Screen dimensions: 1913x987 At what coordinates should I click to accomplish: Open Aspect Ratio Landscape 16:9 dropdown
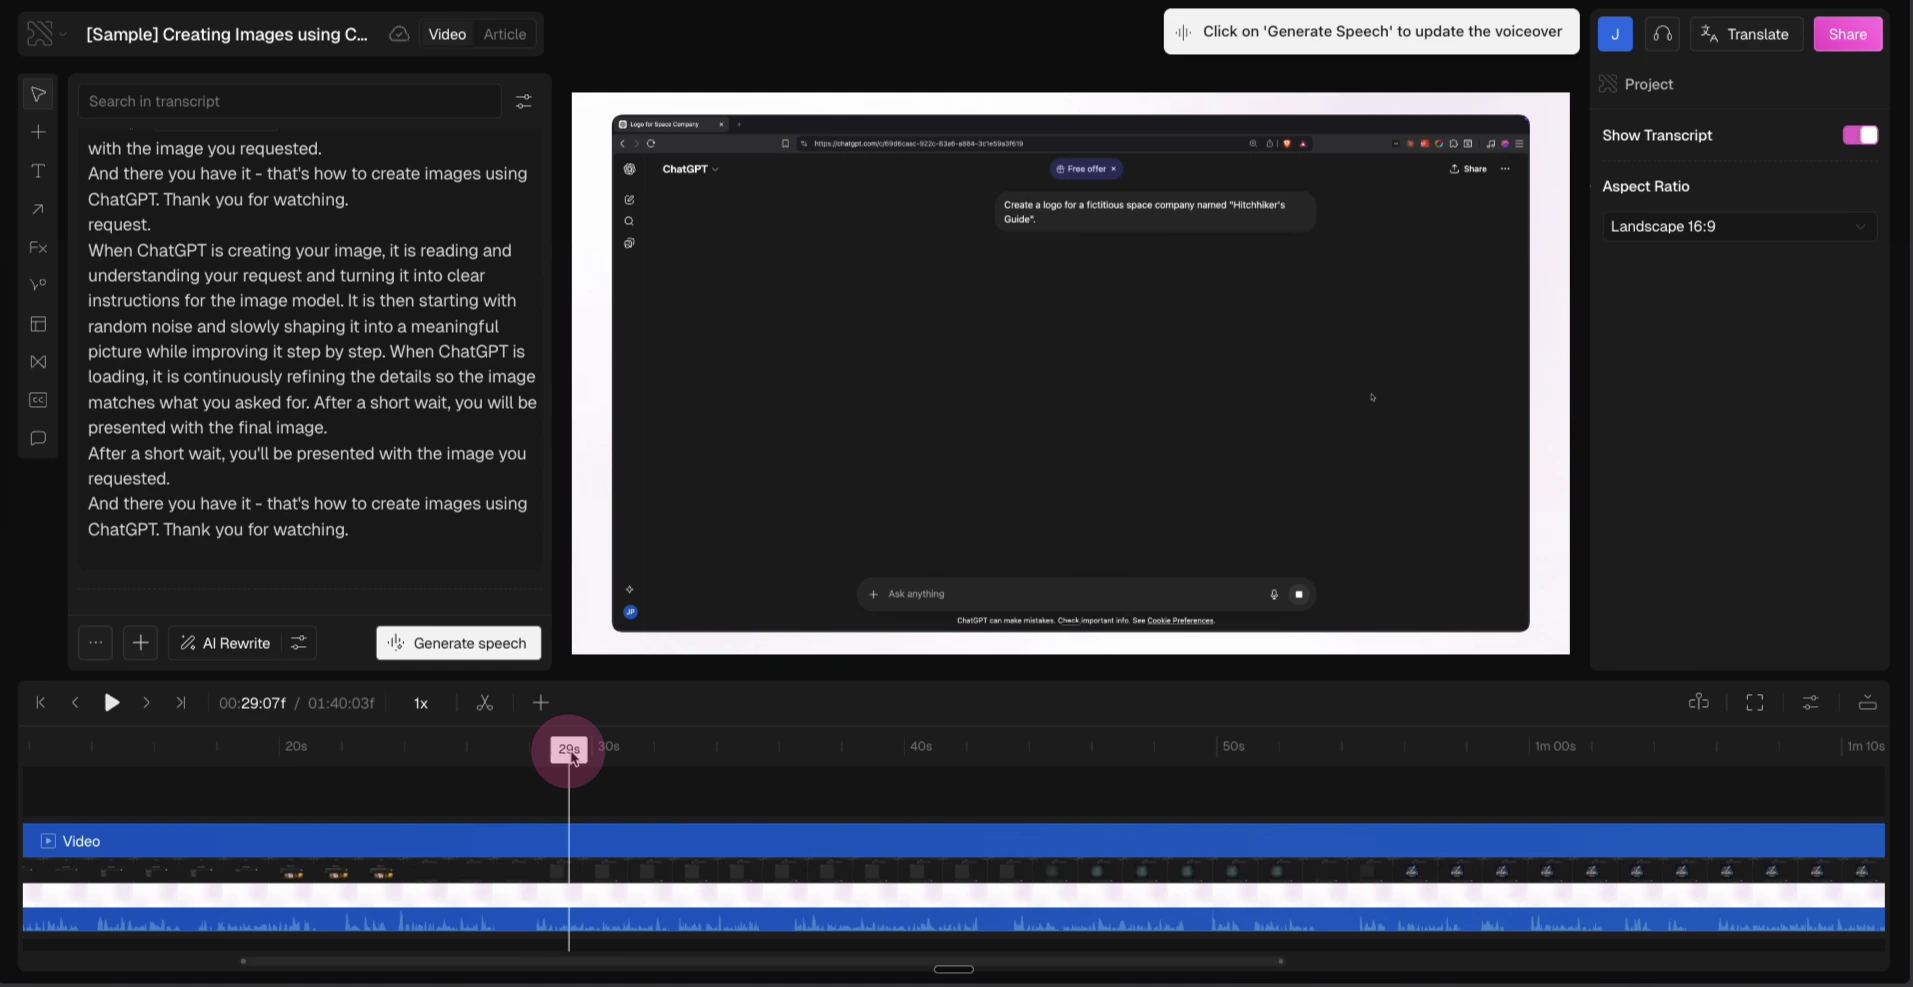[x=1739, y=226]
